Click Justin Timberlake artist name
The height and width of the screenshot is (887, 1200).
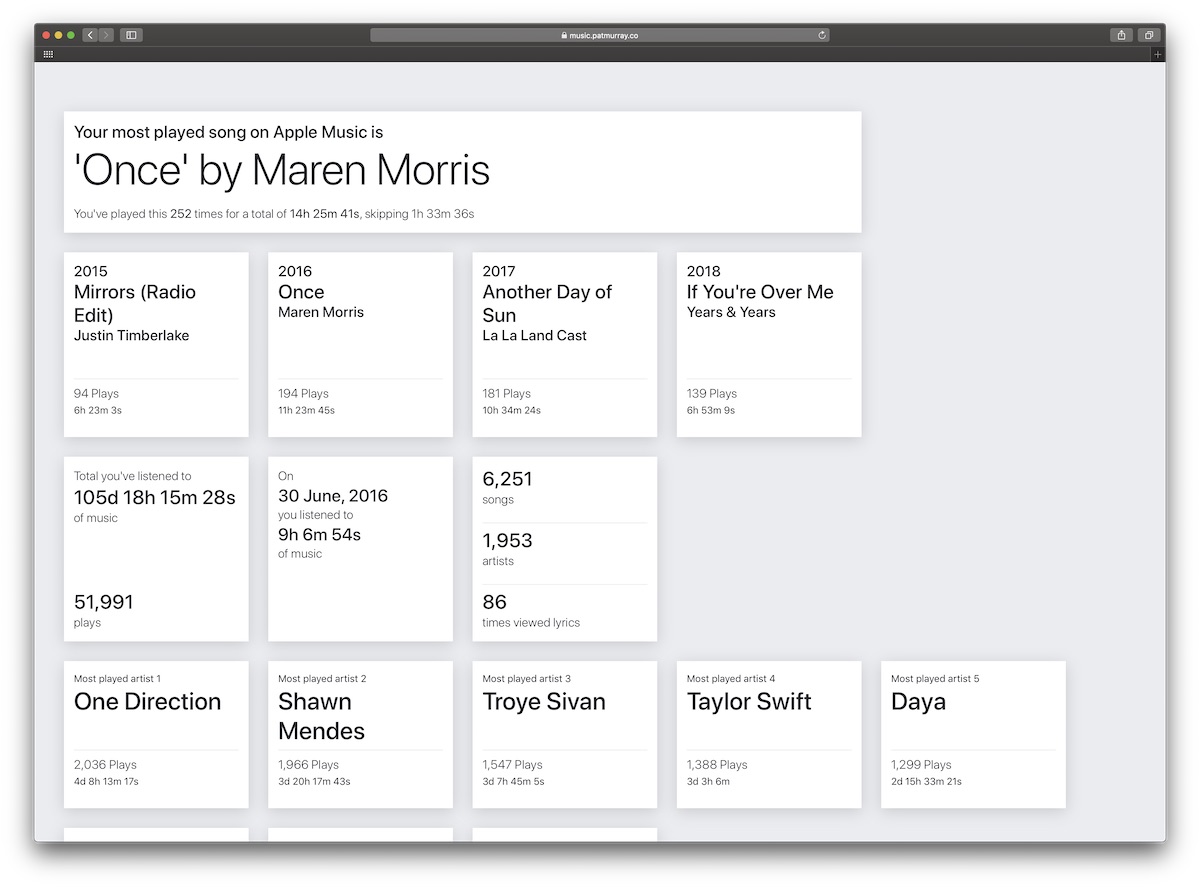click(x=131, y=335)
